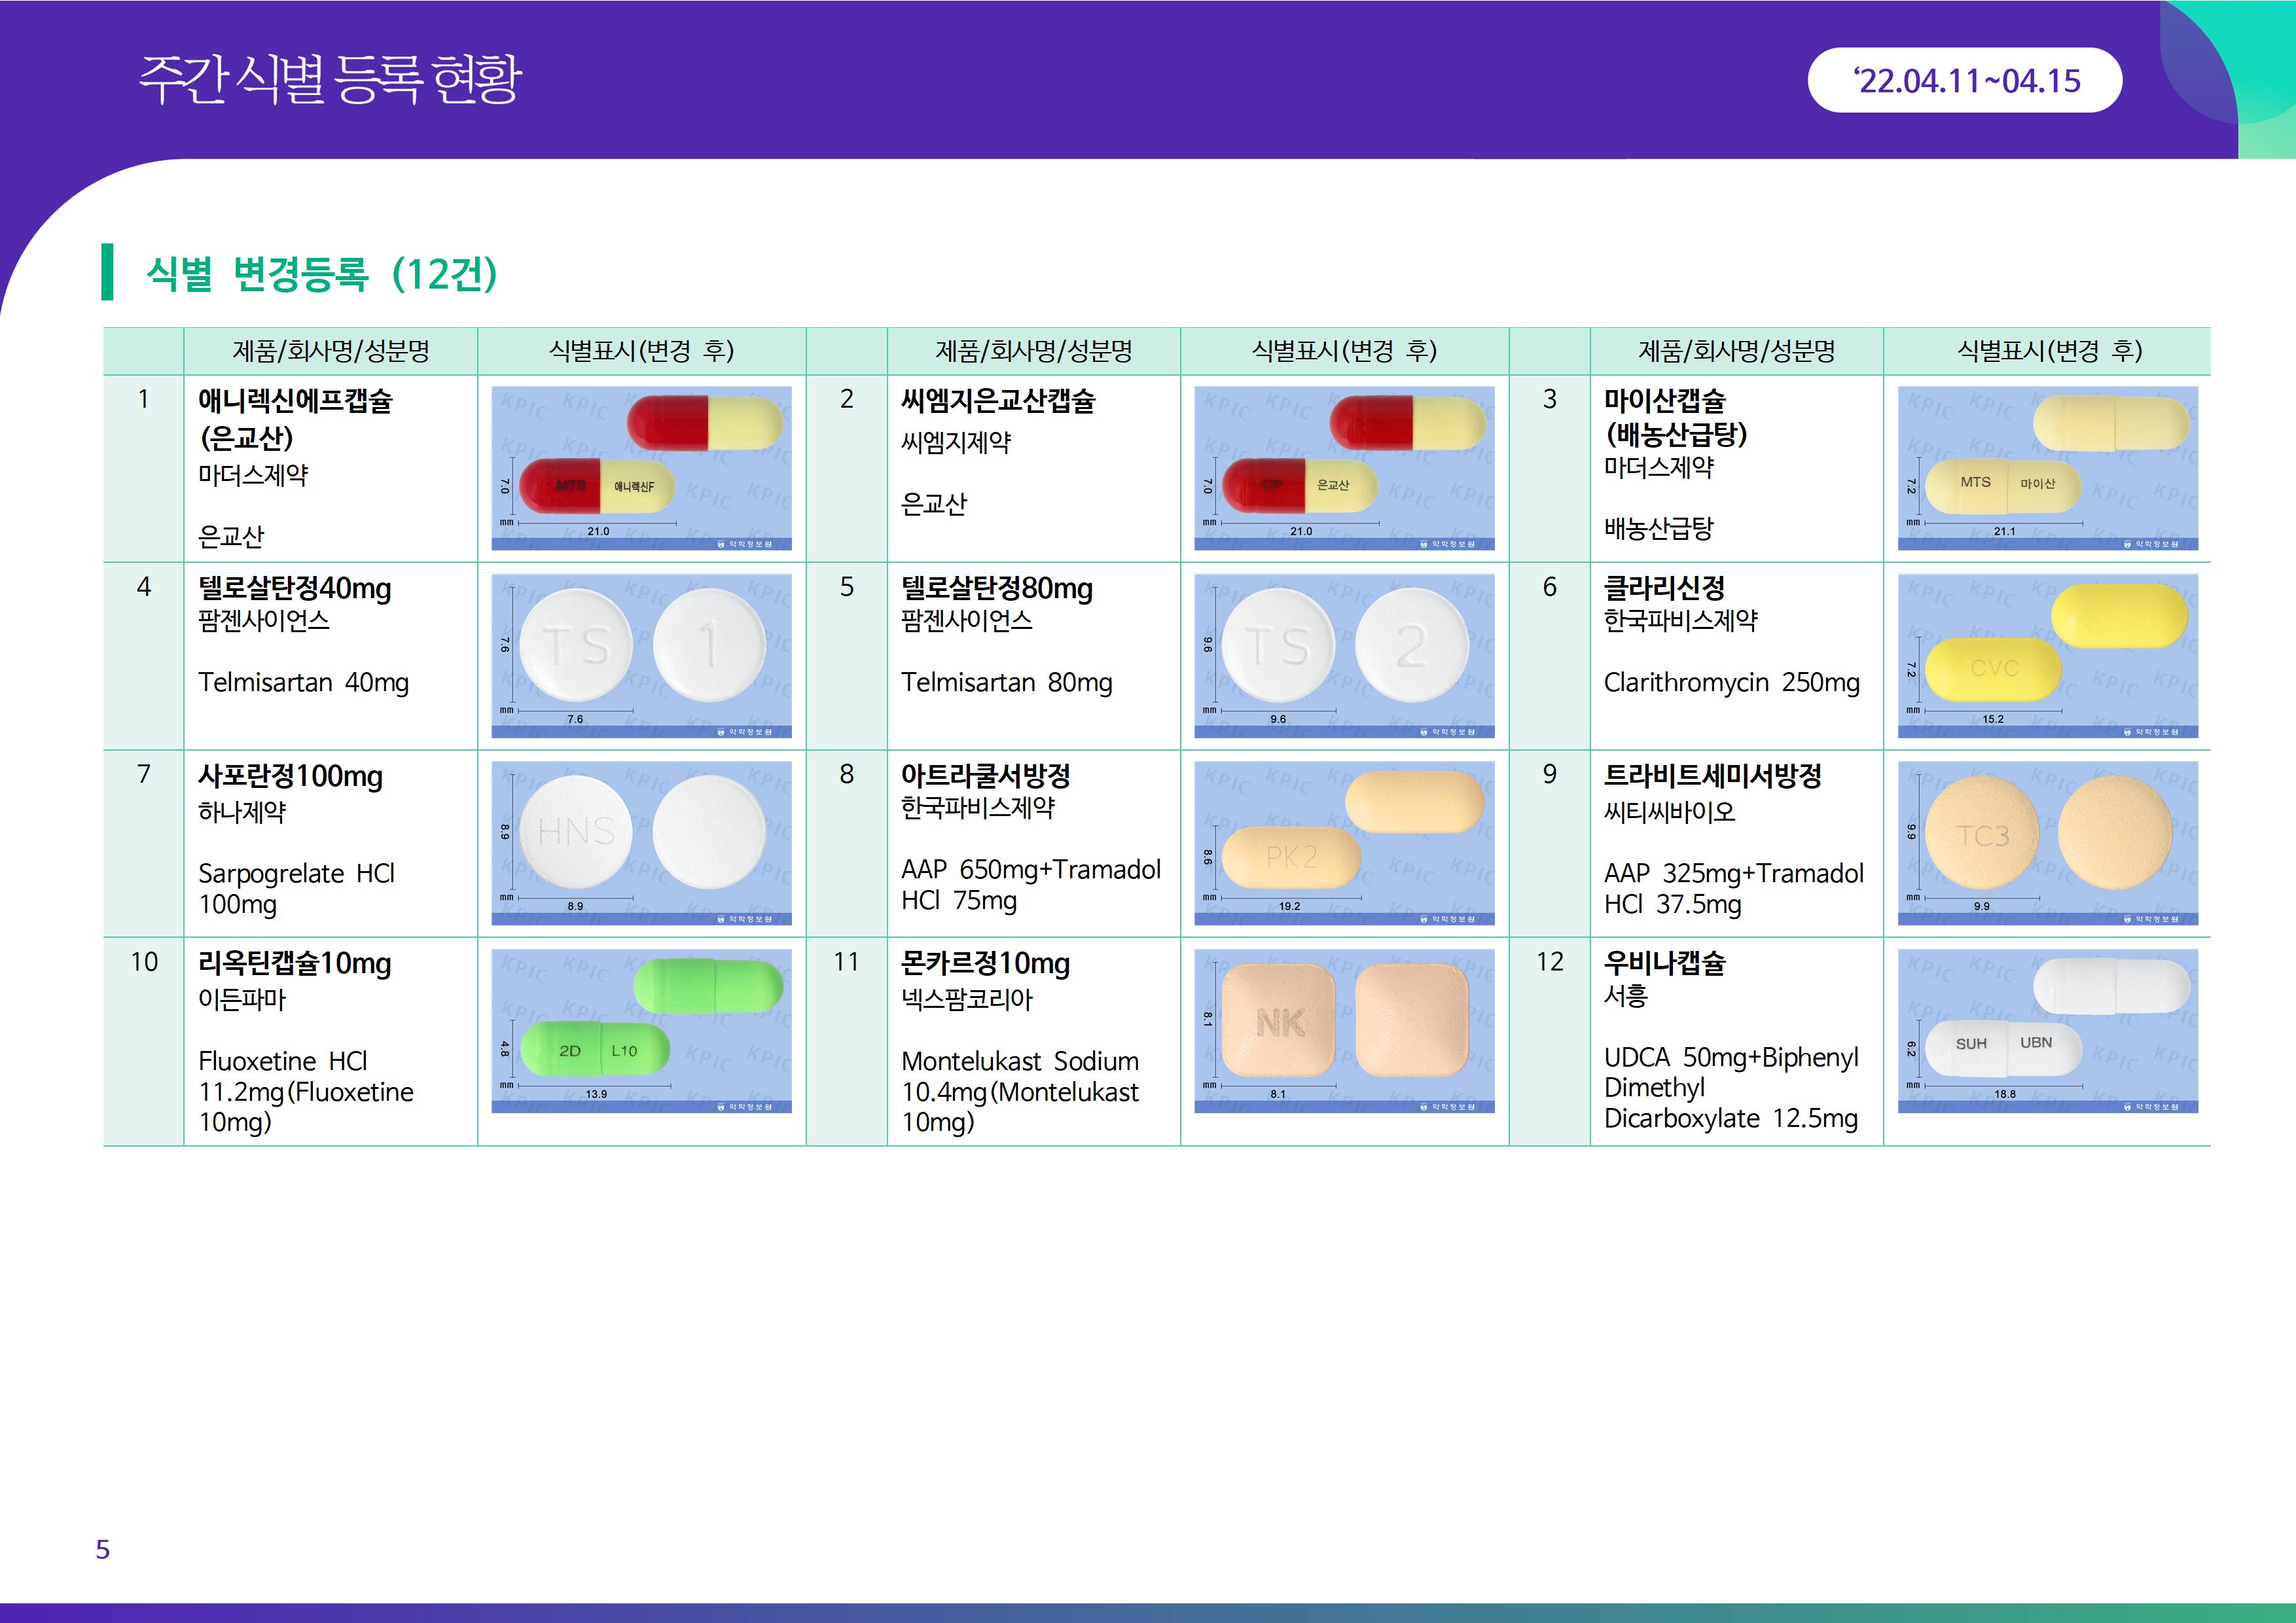The image size is (2296, 1623).
Task: Click page number 5 at bottom left
Action: coord(102,1549)
